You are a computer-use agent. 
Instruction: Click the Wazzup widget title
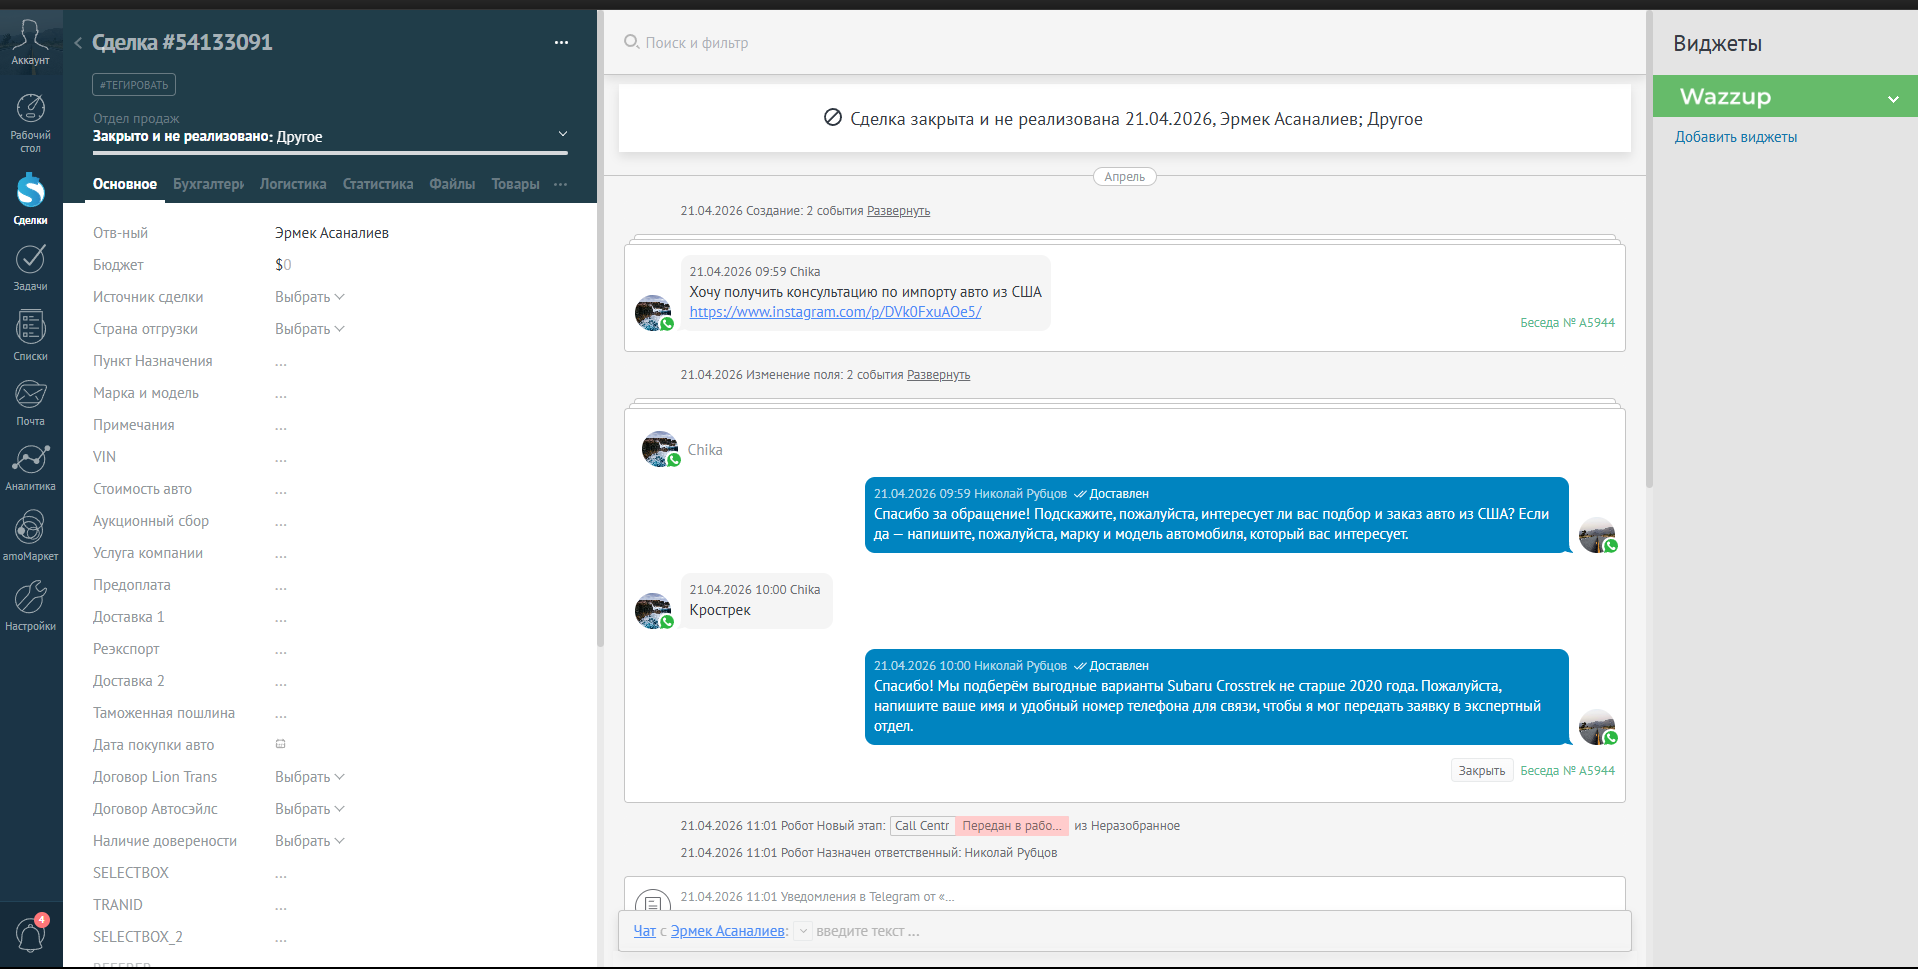1725,97
